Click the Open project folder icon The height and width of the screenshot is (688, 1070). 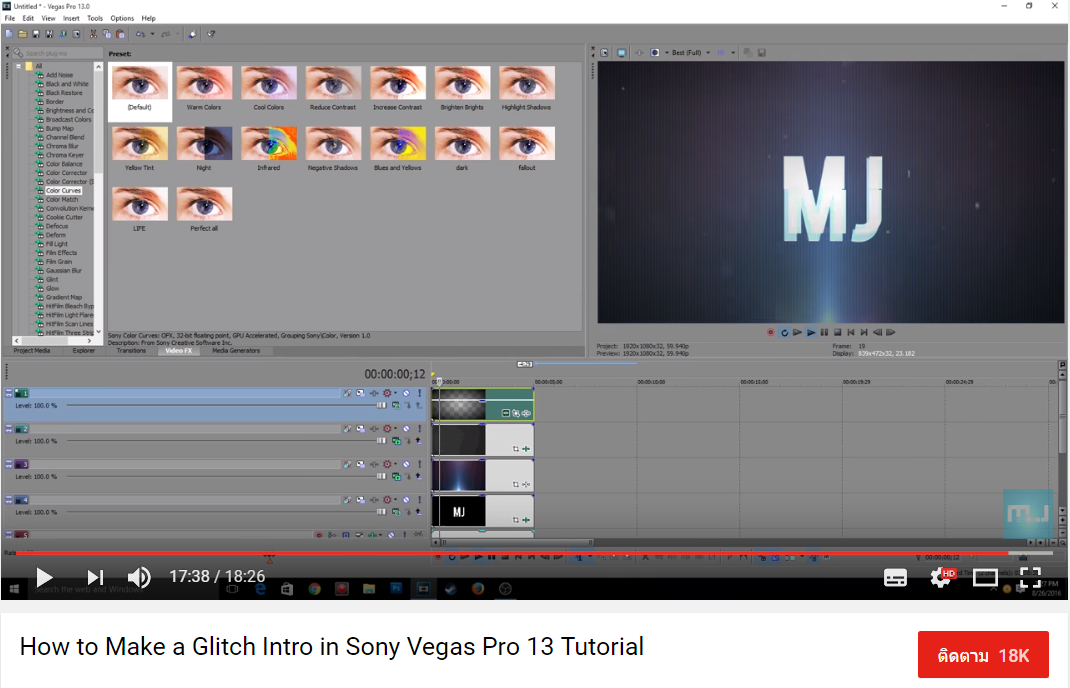point(23,34)
